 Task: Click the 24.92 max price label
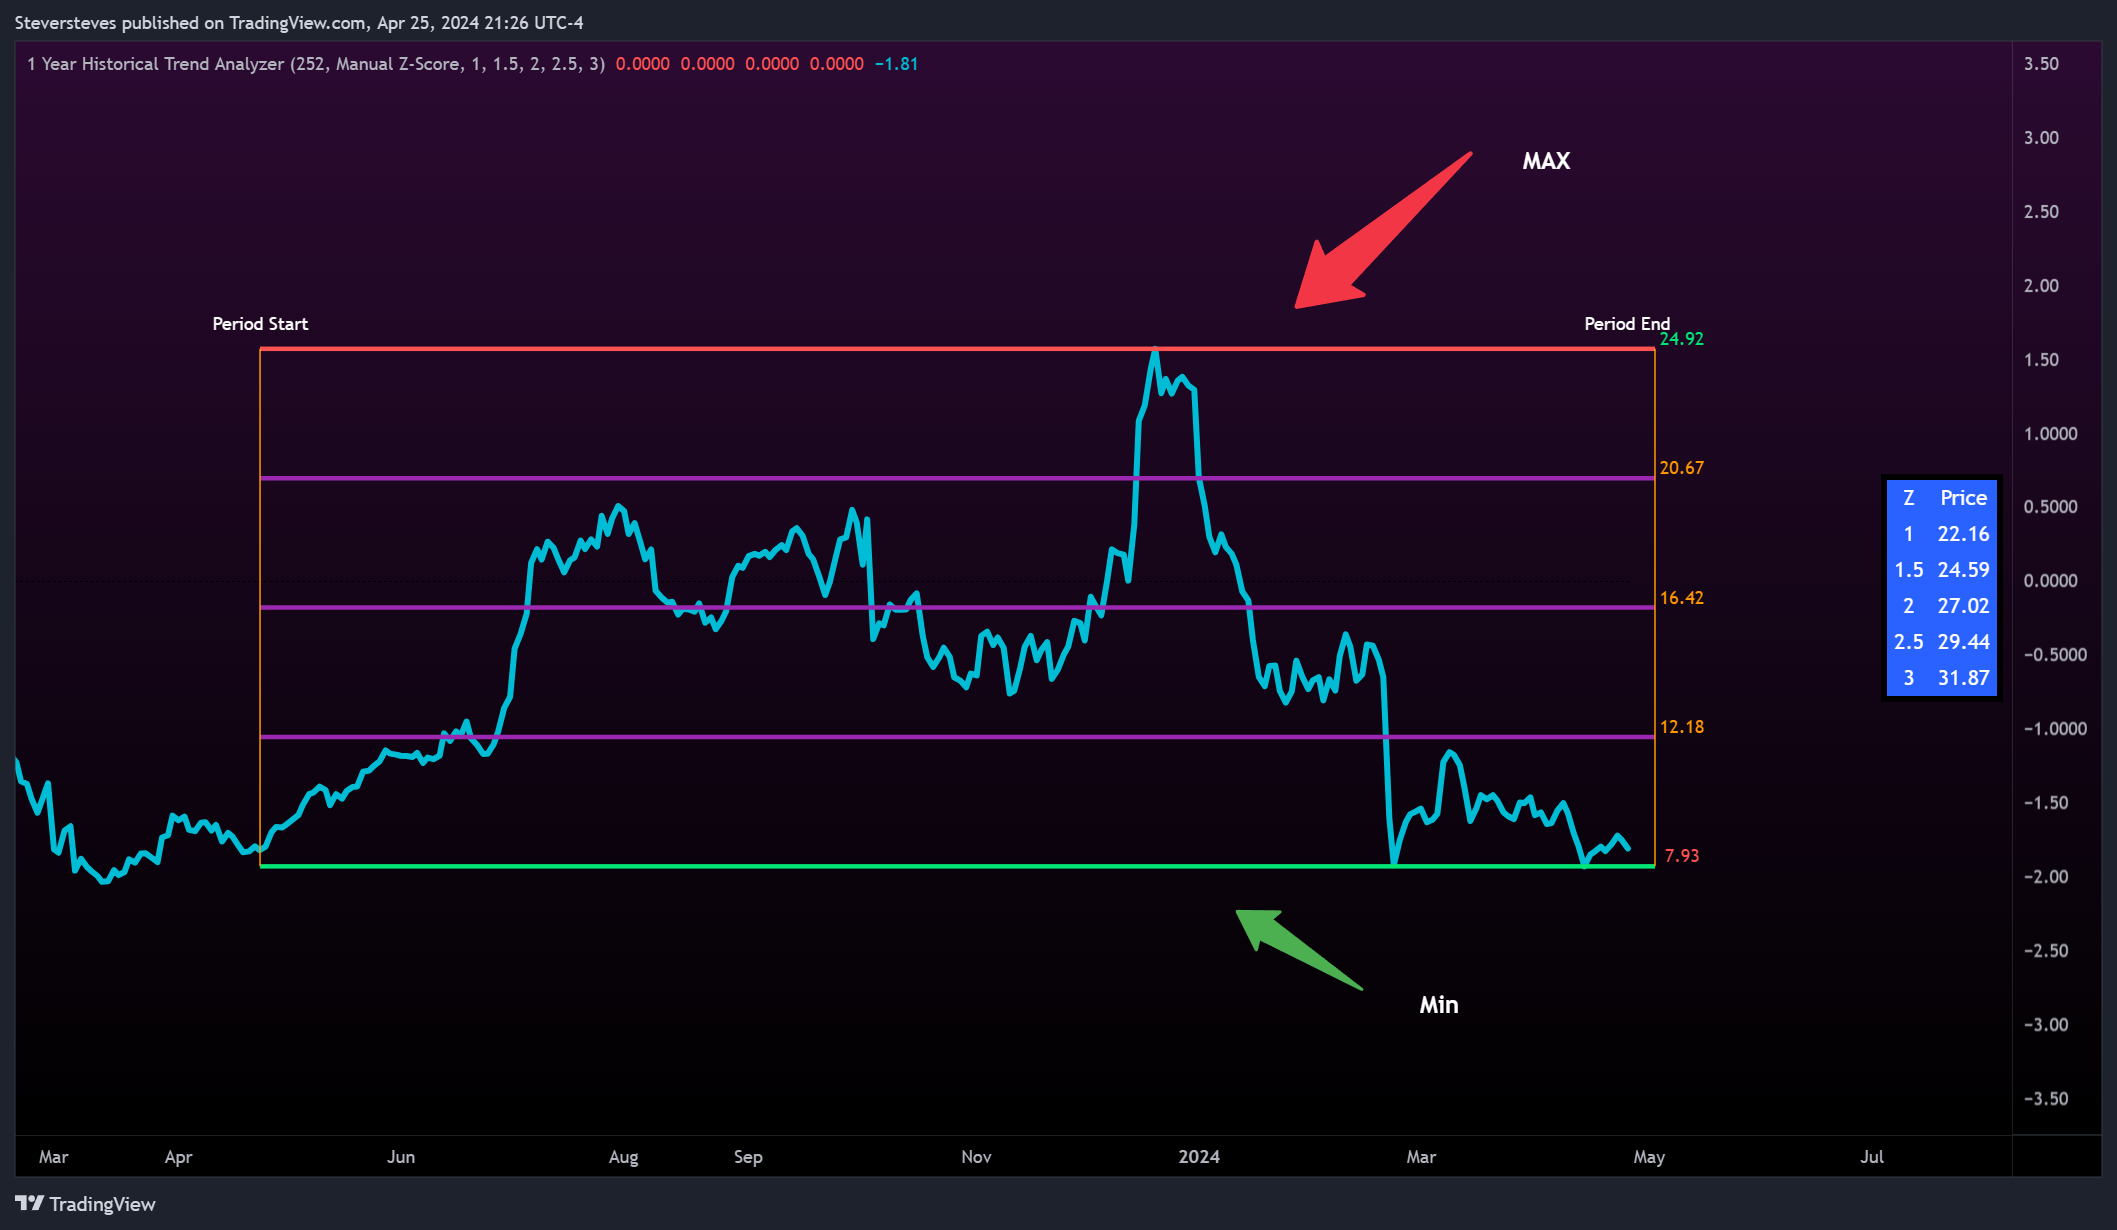tap(1681, 339)
